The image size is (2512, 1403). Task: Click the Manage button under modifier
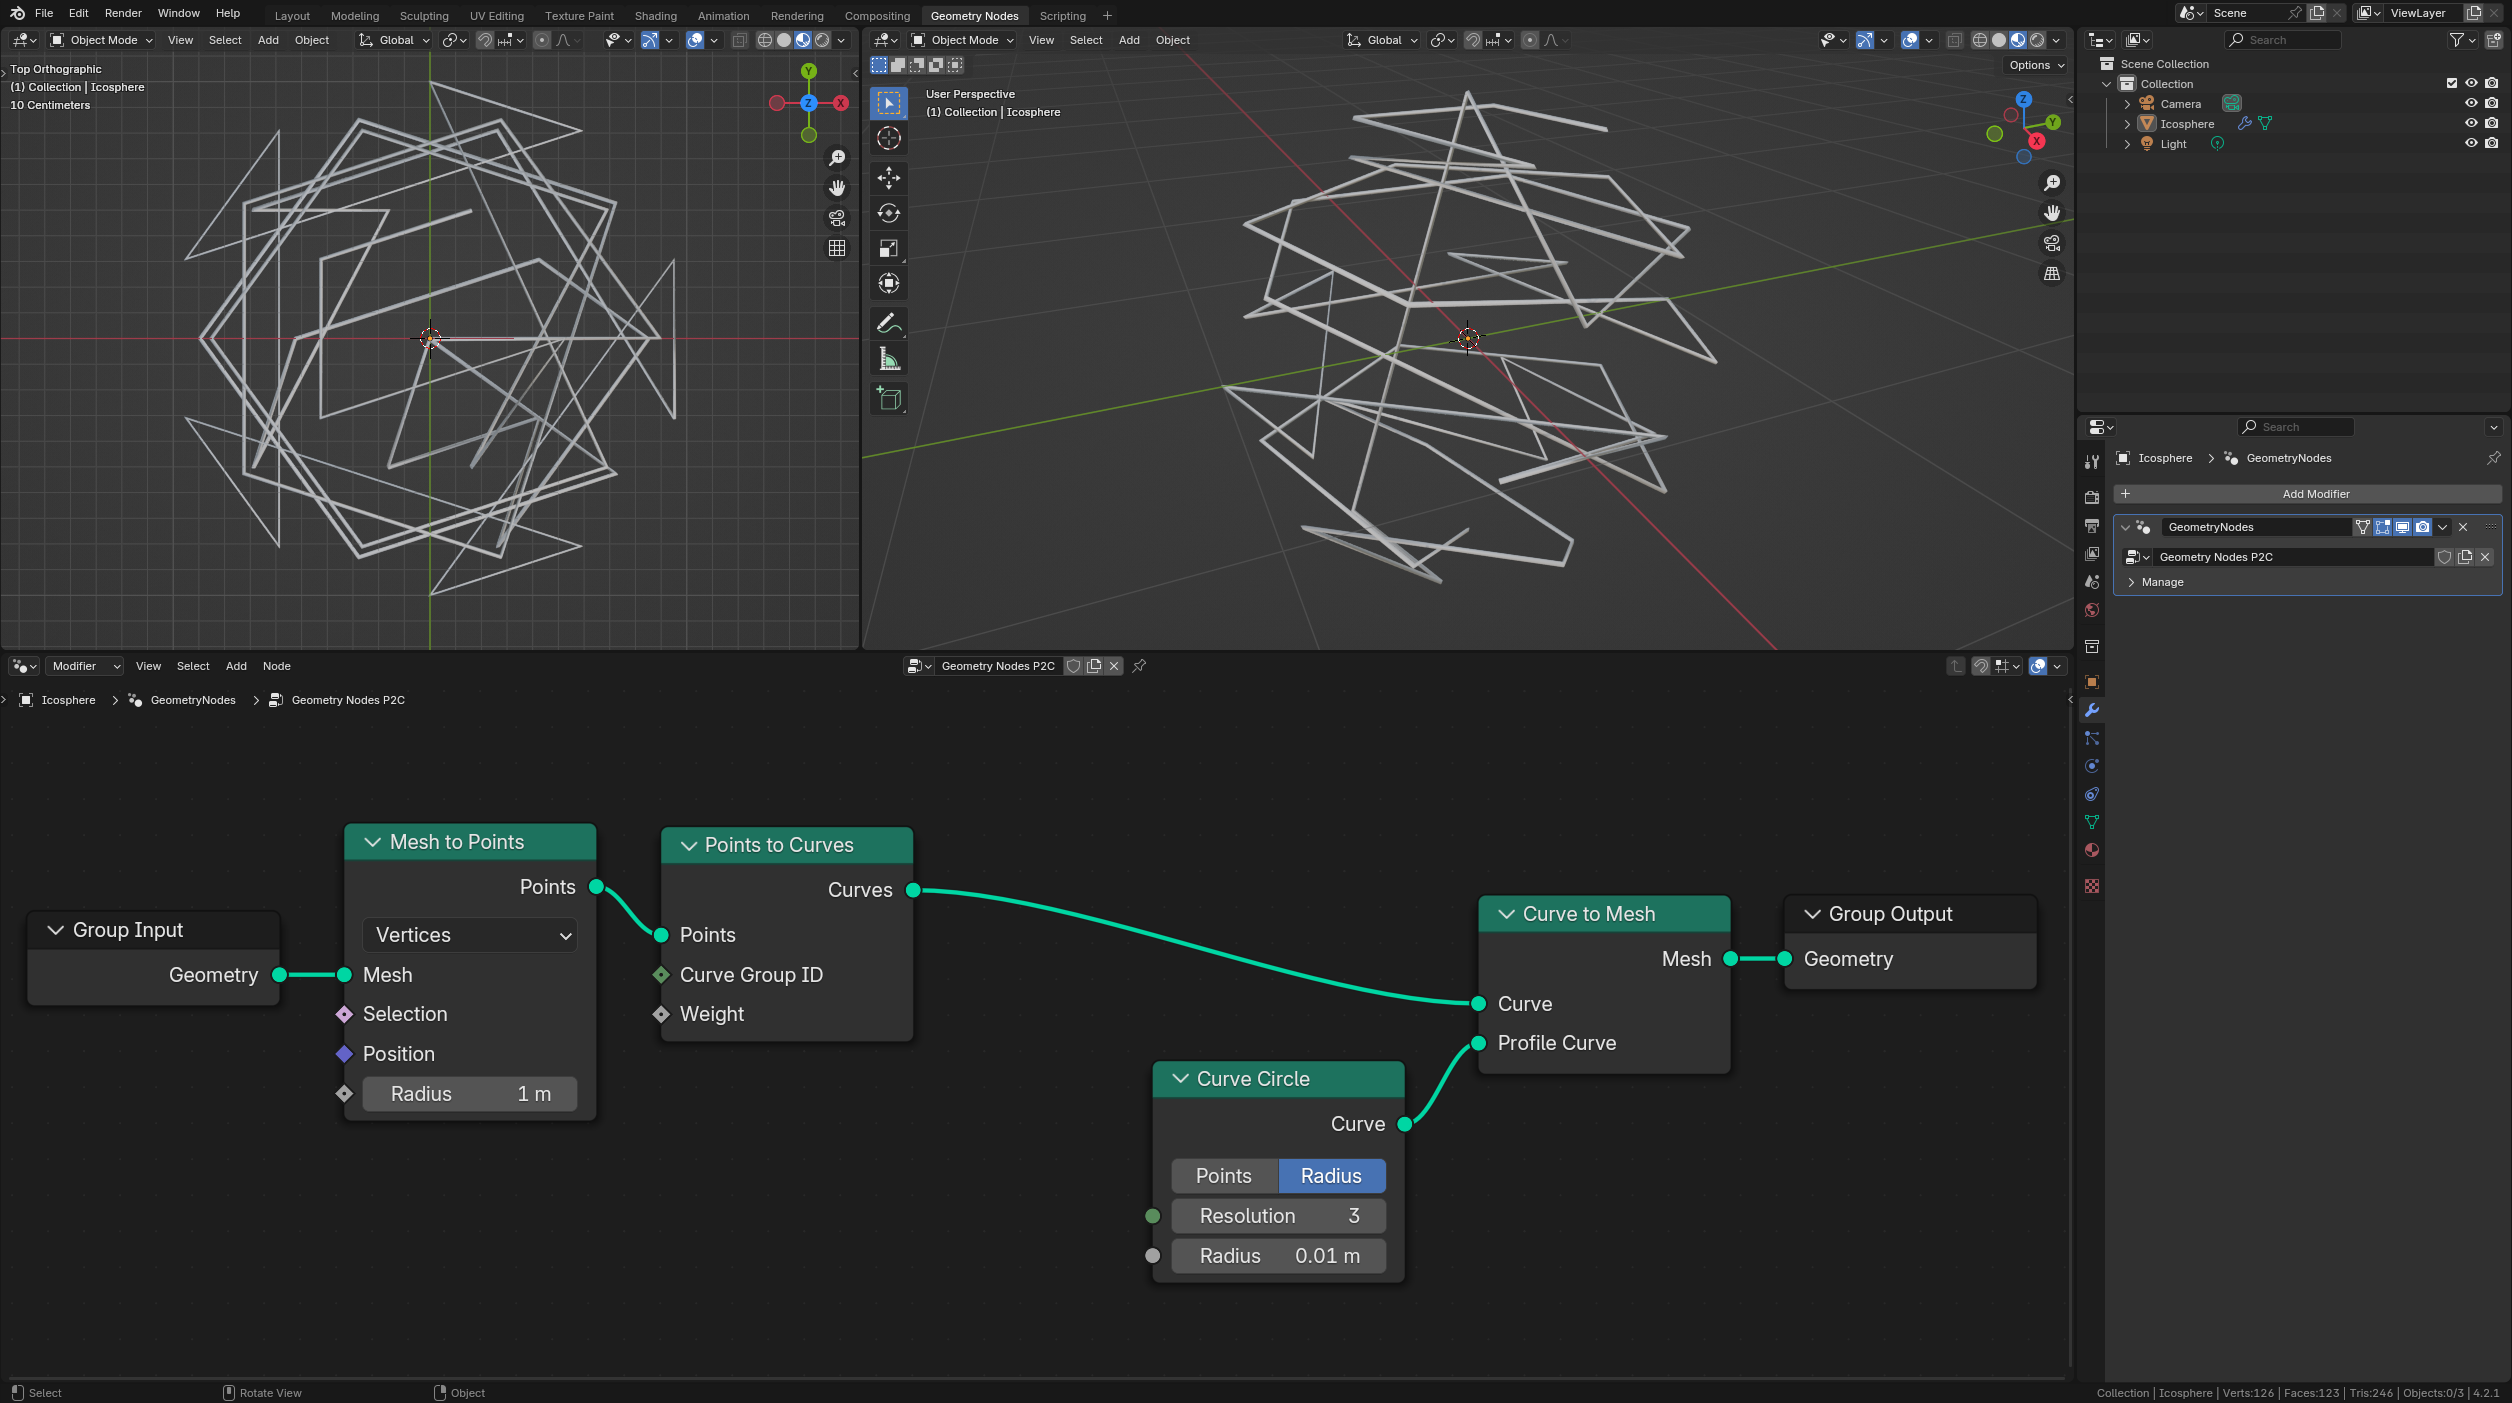(2162, 582)
